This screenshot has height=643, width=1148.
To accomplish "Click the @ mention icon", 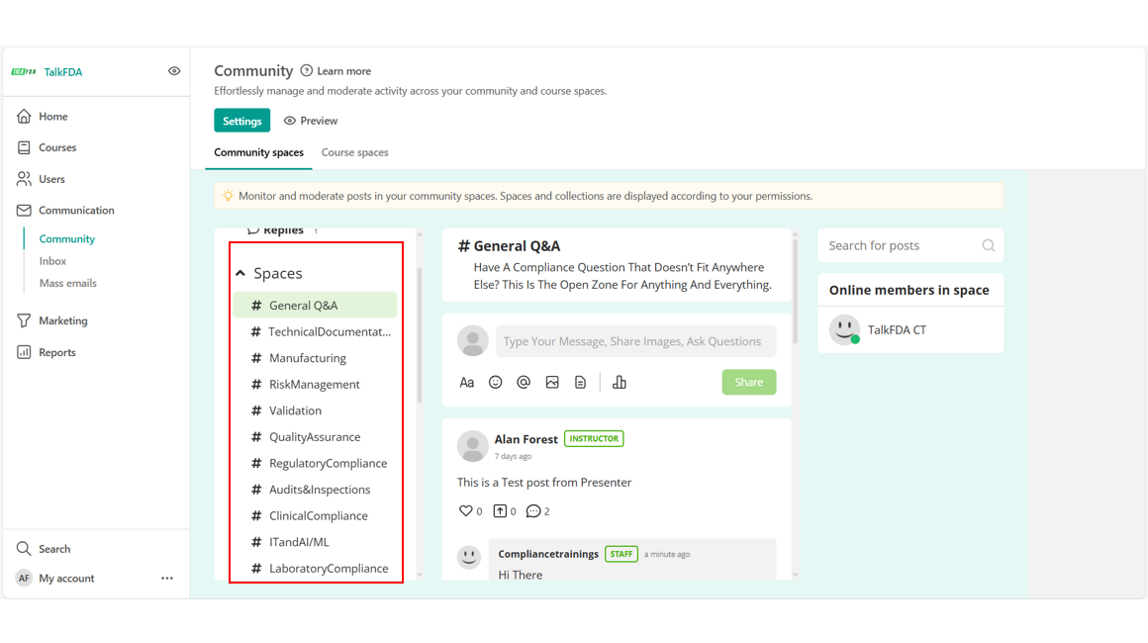I will [523, 382].
